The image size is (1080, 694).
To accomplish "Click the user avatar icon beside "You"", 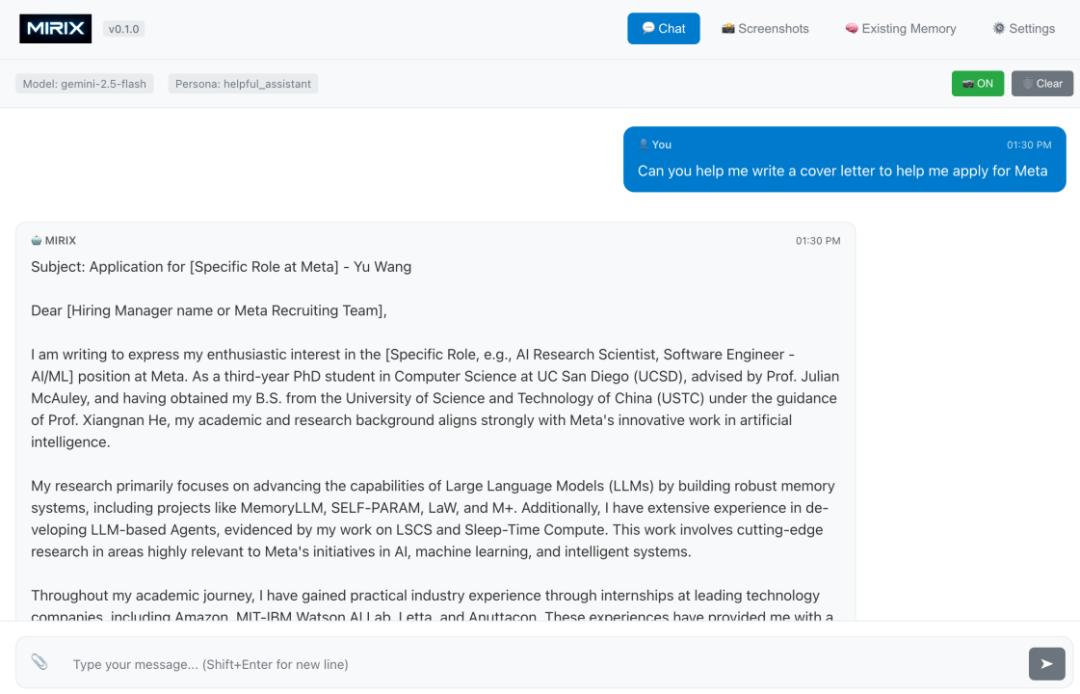I will click(643, 145).
